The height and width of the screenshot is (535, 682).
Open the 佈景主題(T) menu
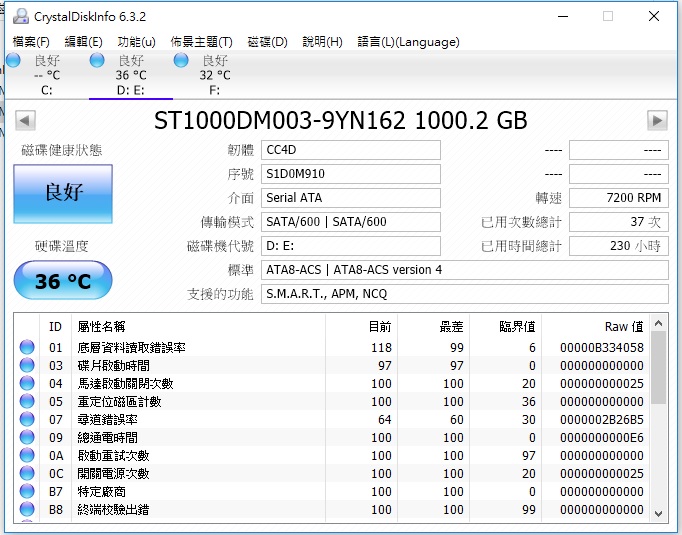coord(201,42)
